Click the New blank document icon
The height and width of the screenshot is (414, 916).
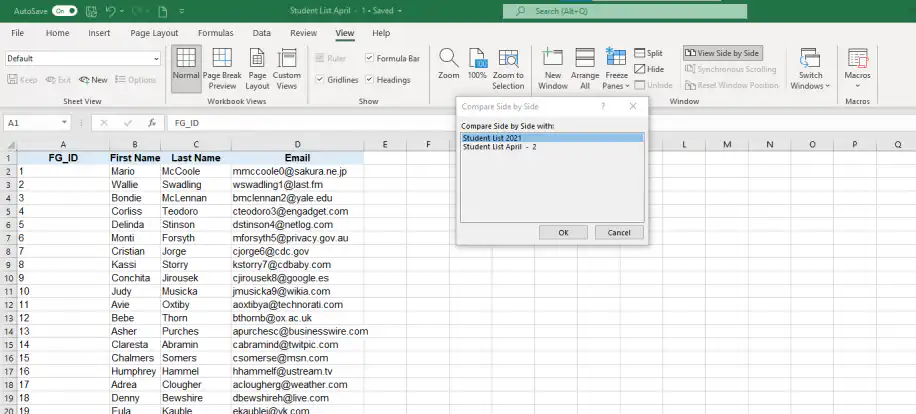[x=163, y=11]
